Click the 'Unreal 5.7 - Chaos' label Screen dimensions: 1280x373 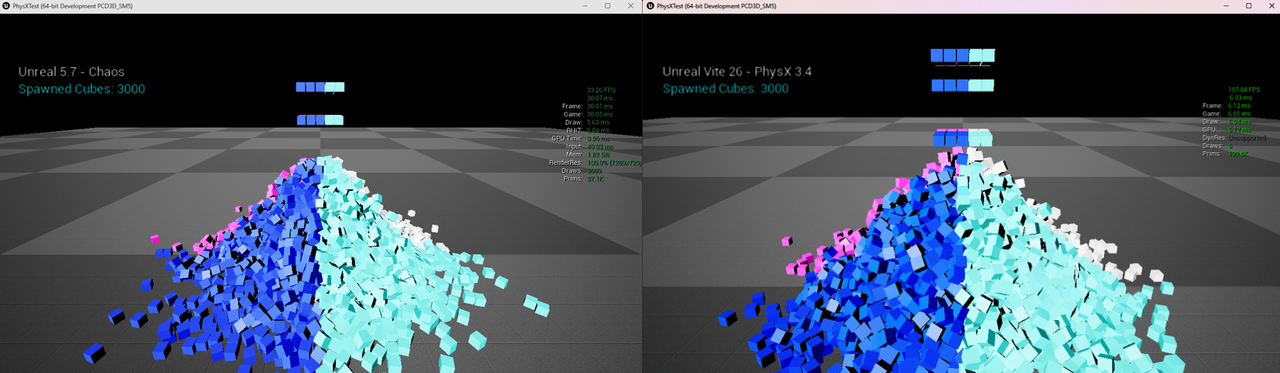point(71,72)
